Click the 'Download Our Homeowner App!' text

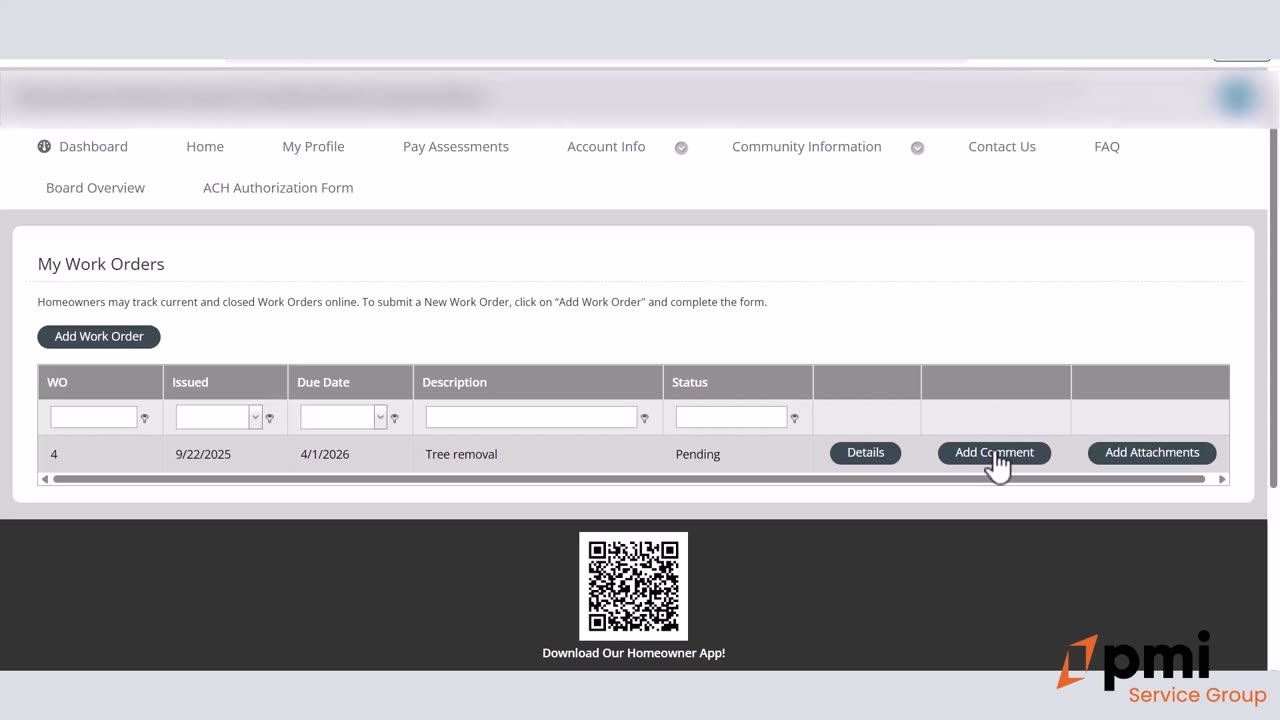coord(634,653)
